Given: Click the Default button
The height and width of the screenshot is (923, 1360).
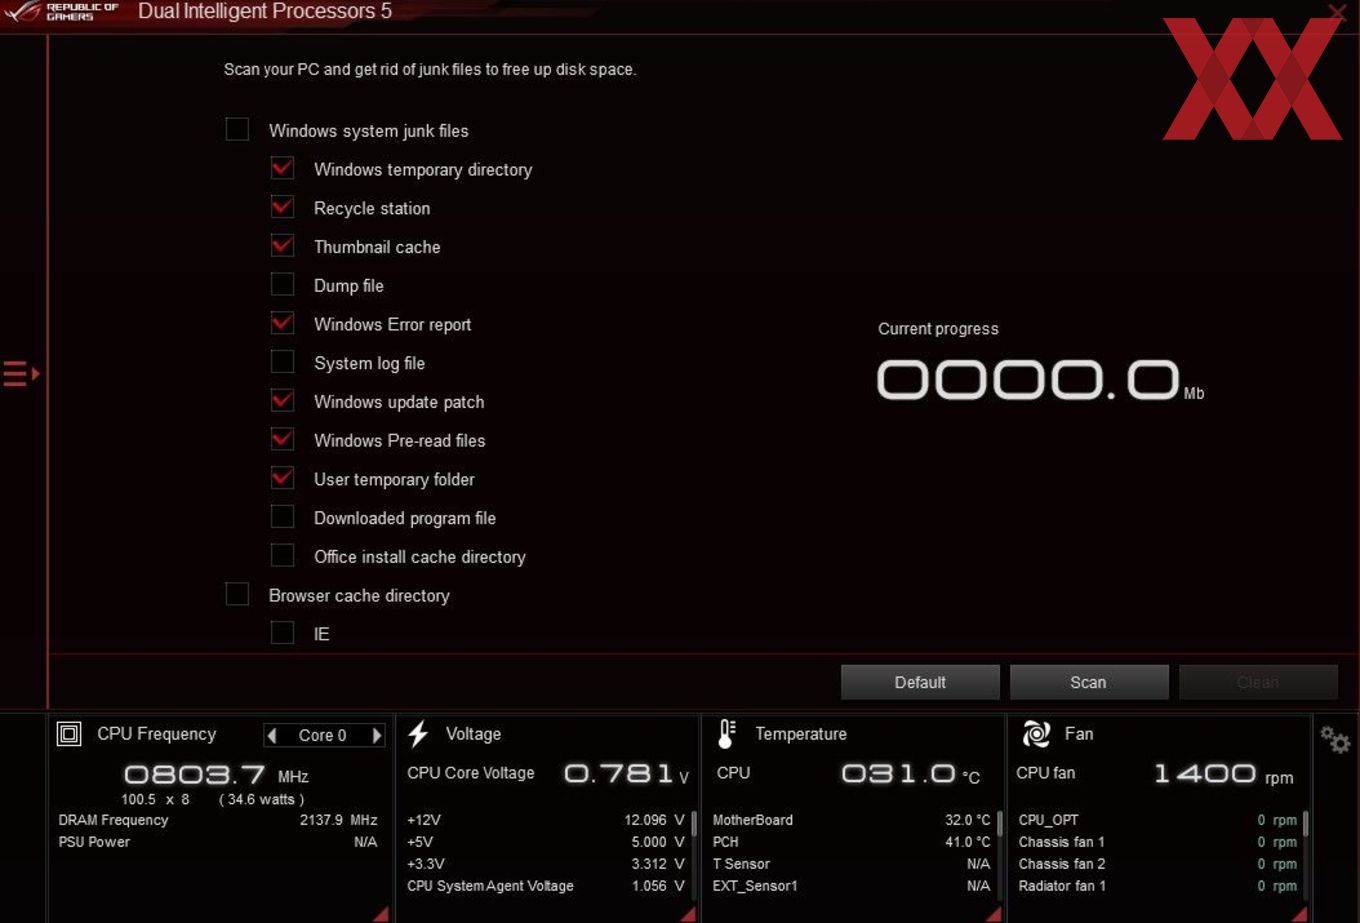Looking at the screenshot, I should point(920,682).
